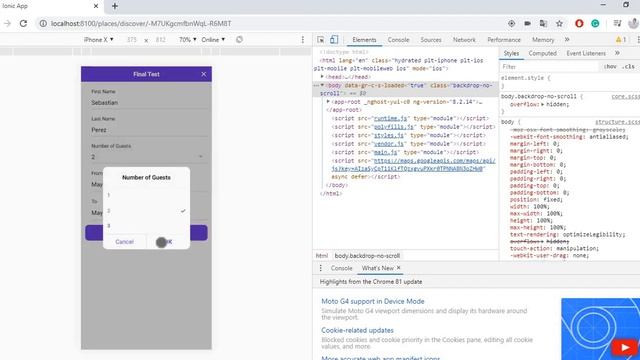Cancel the Number of Guests dialog
The height and width of the screenshot is (360, 640).
point(124,242)
